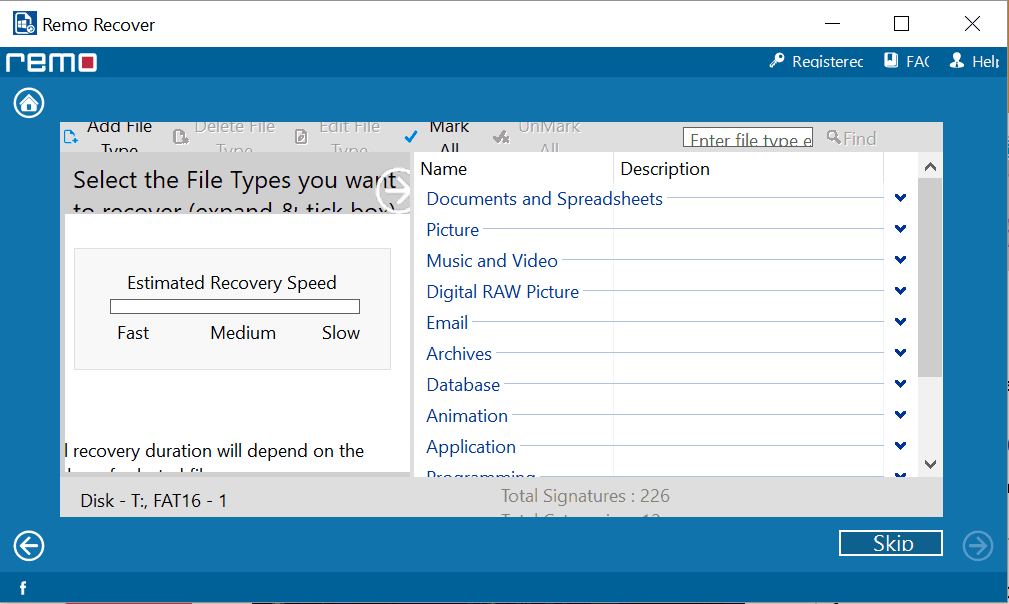Select the Music and Video label
This screenshot has width=1009, height=604.
tap(492, 261)
